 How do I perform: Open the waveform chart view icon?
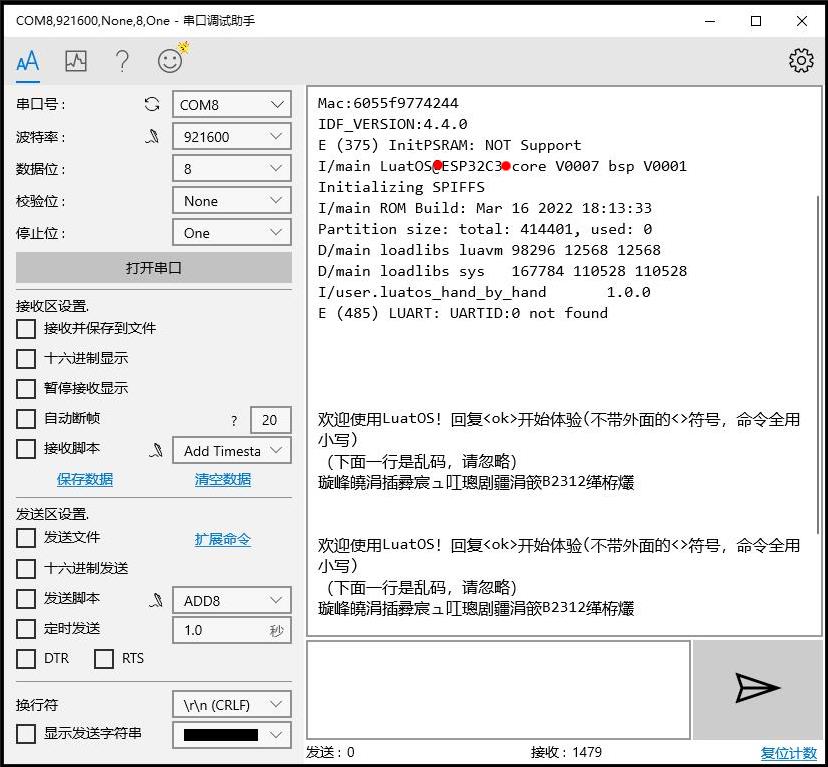tap(76, 61)
